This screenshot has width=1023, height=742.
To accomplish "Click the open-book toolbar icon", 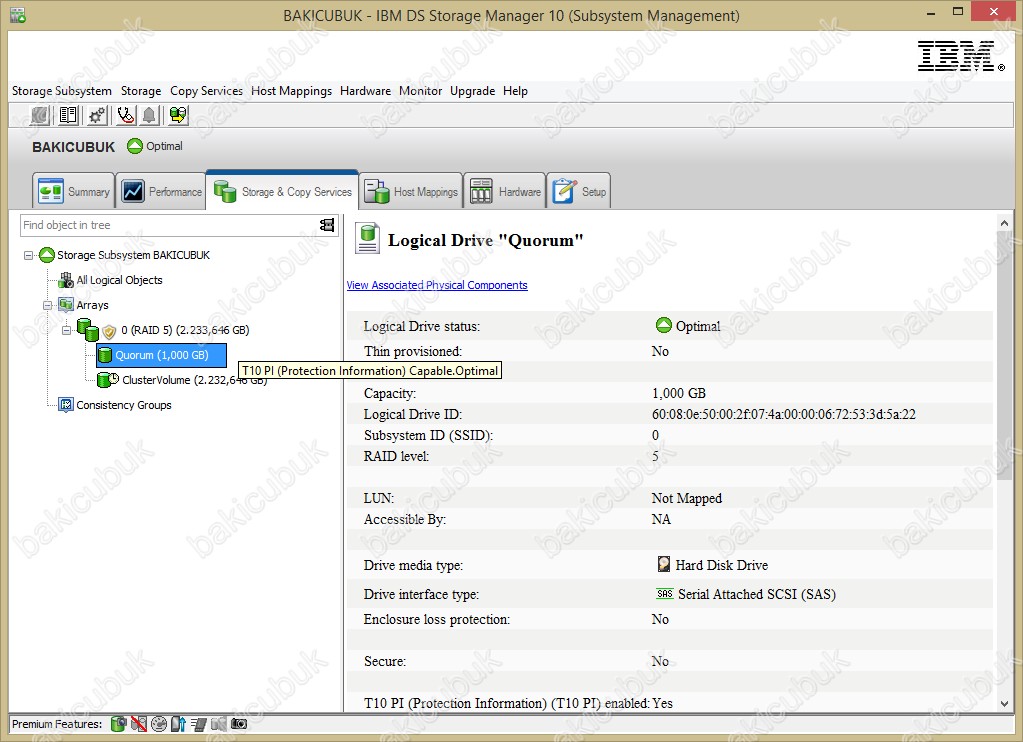I will point(68,116).
